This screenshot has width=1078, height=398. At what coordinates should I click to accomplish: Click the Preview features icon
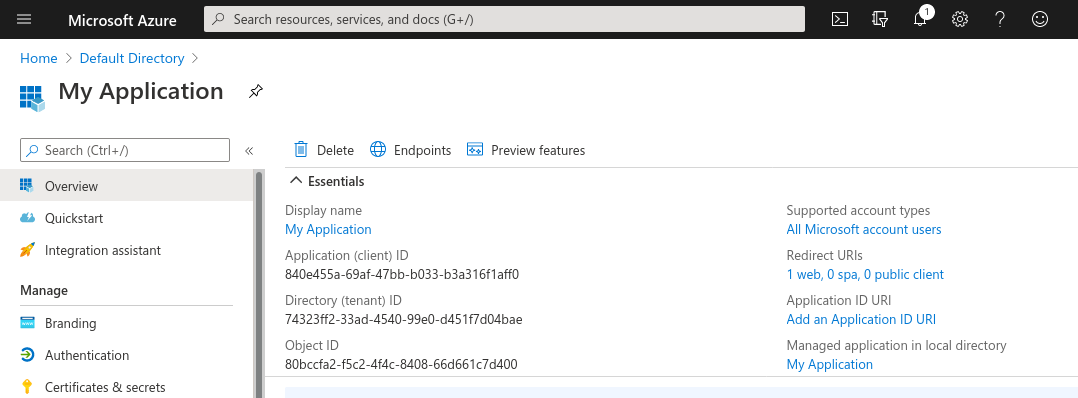(474, 149)
